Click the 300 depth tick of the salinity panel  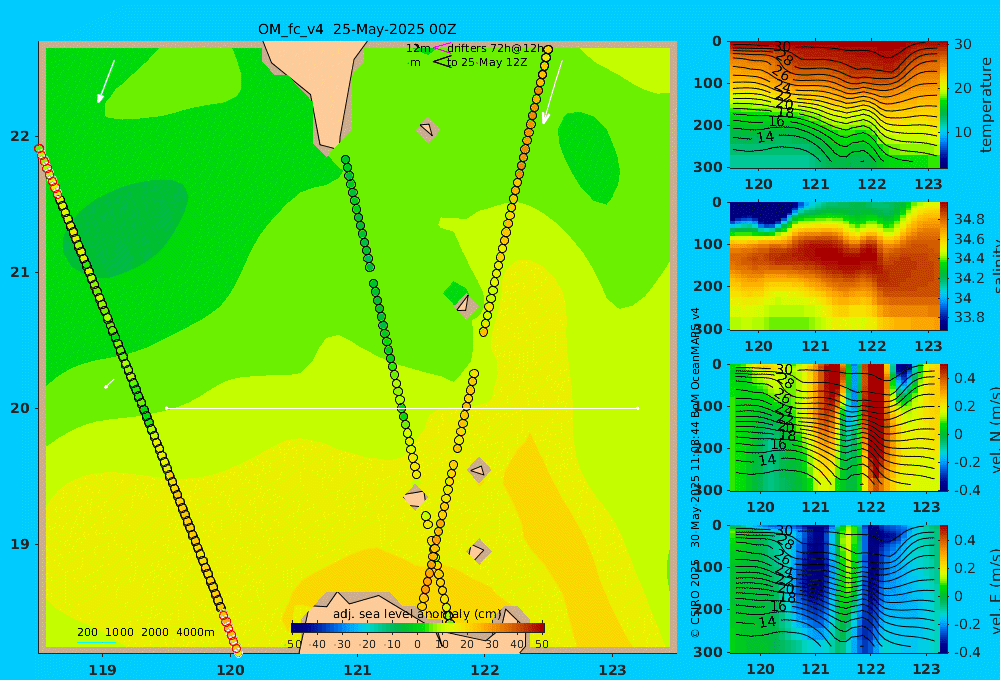click(x=709, y=329)
